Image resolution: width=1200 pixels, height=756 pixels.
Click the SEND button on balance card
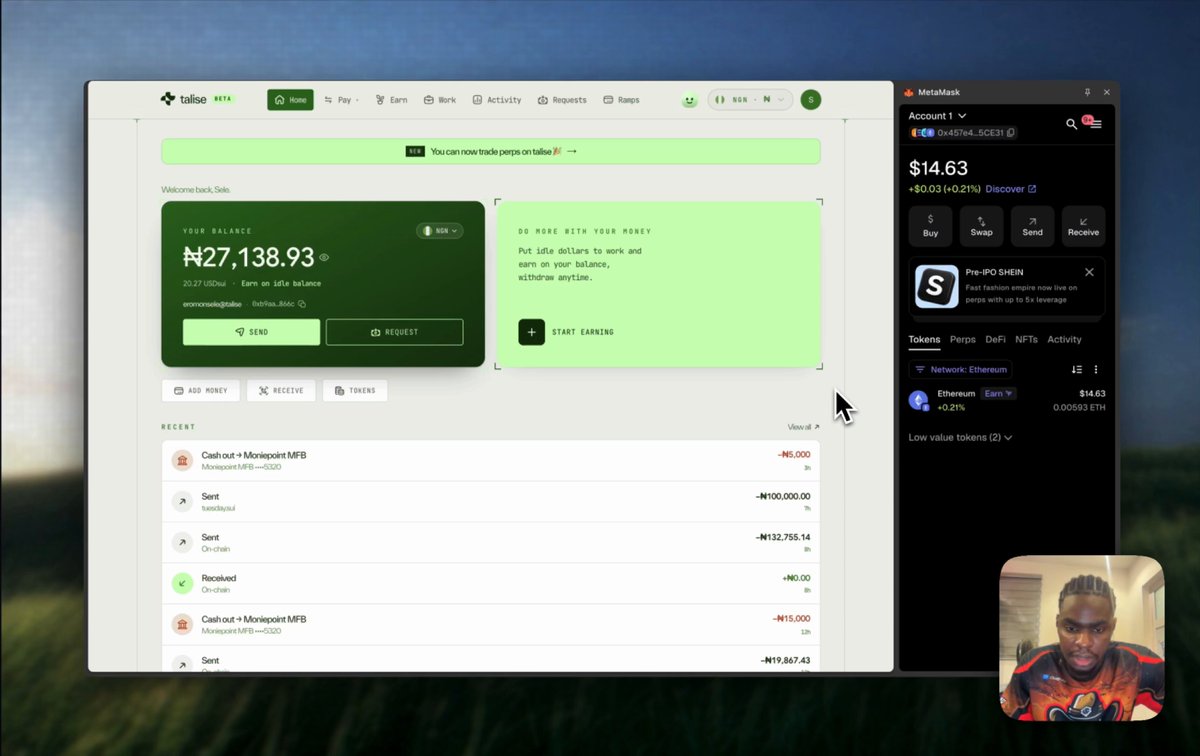(251, 332)
